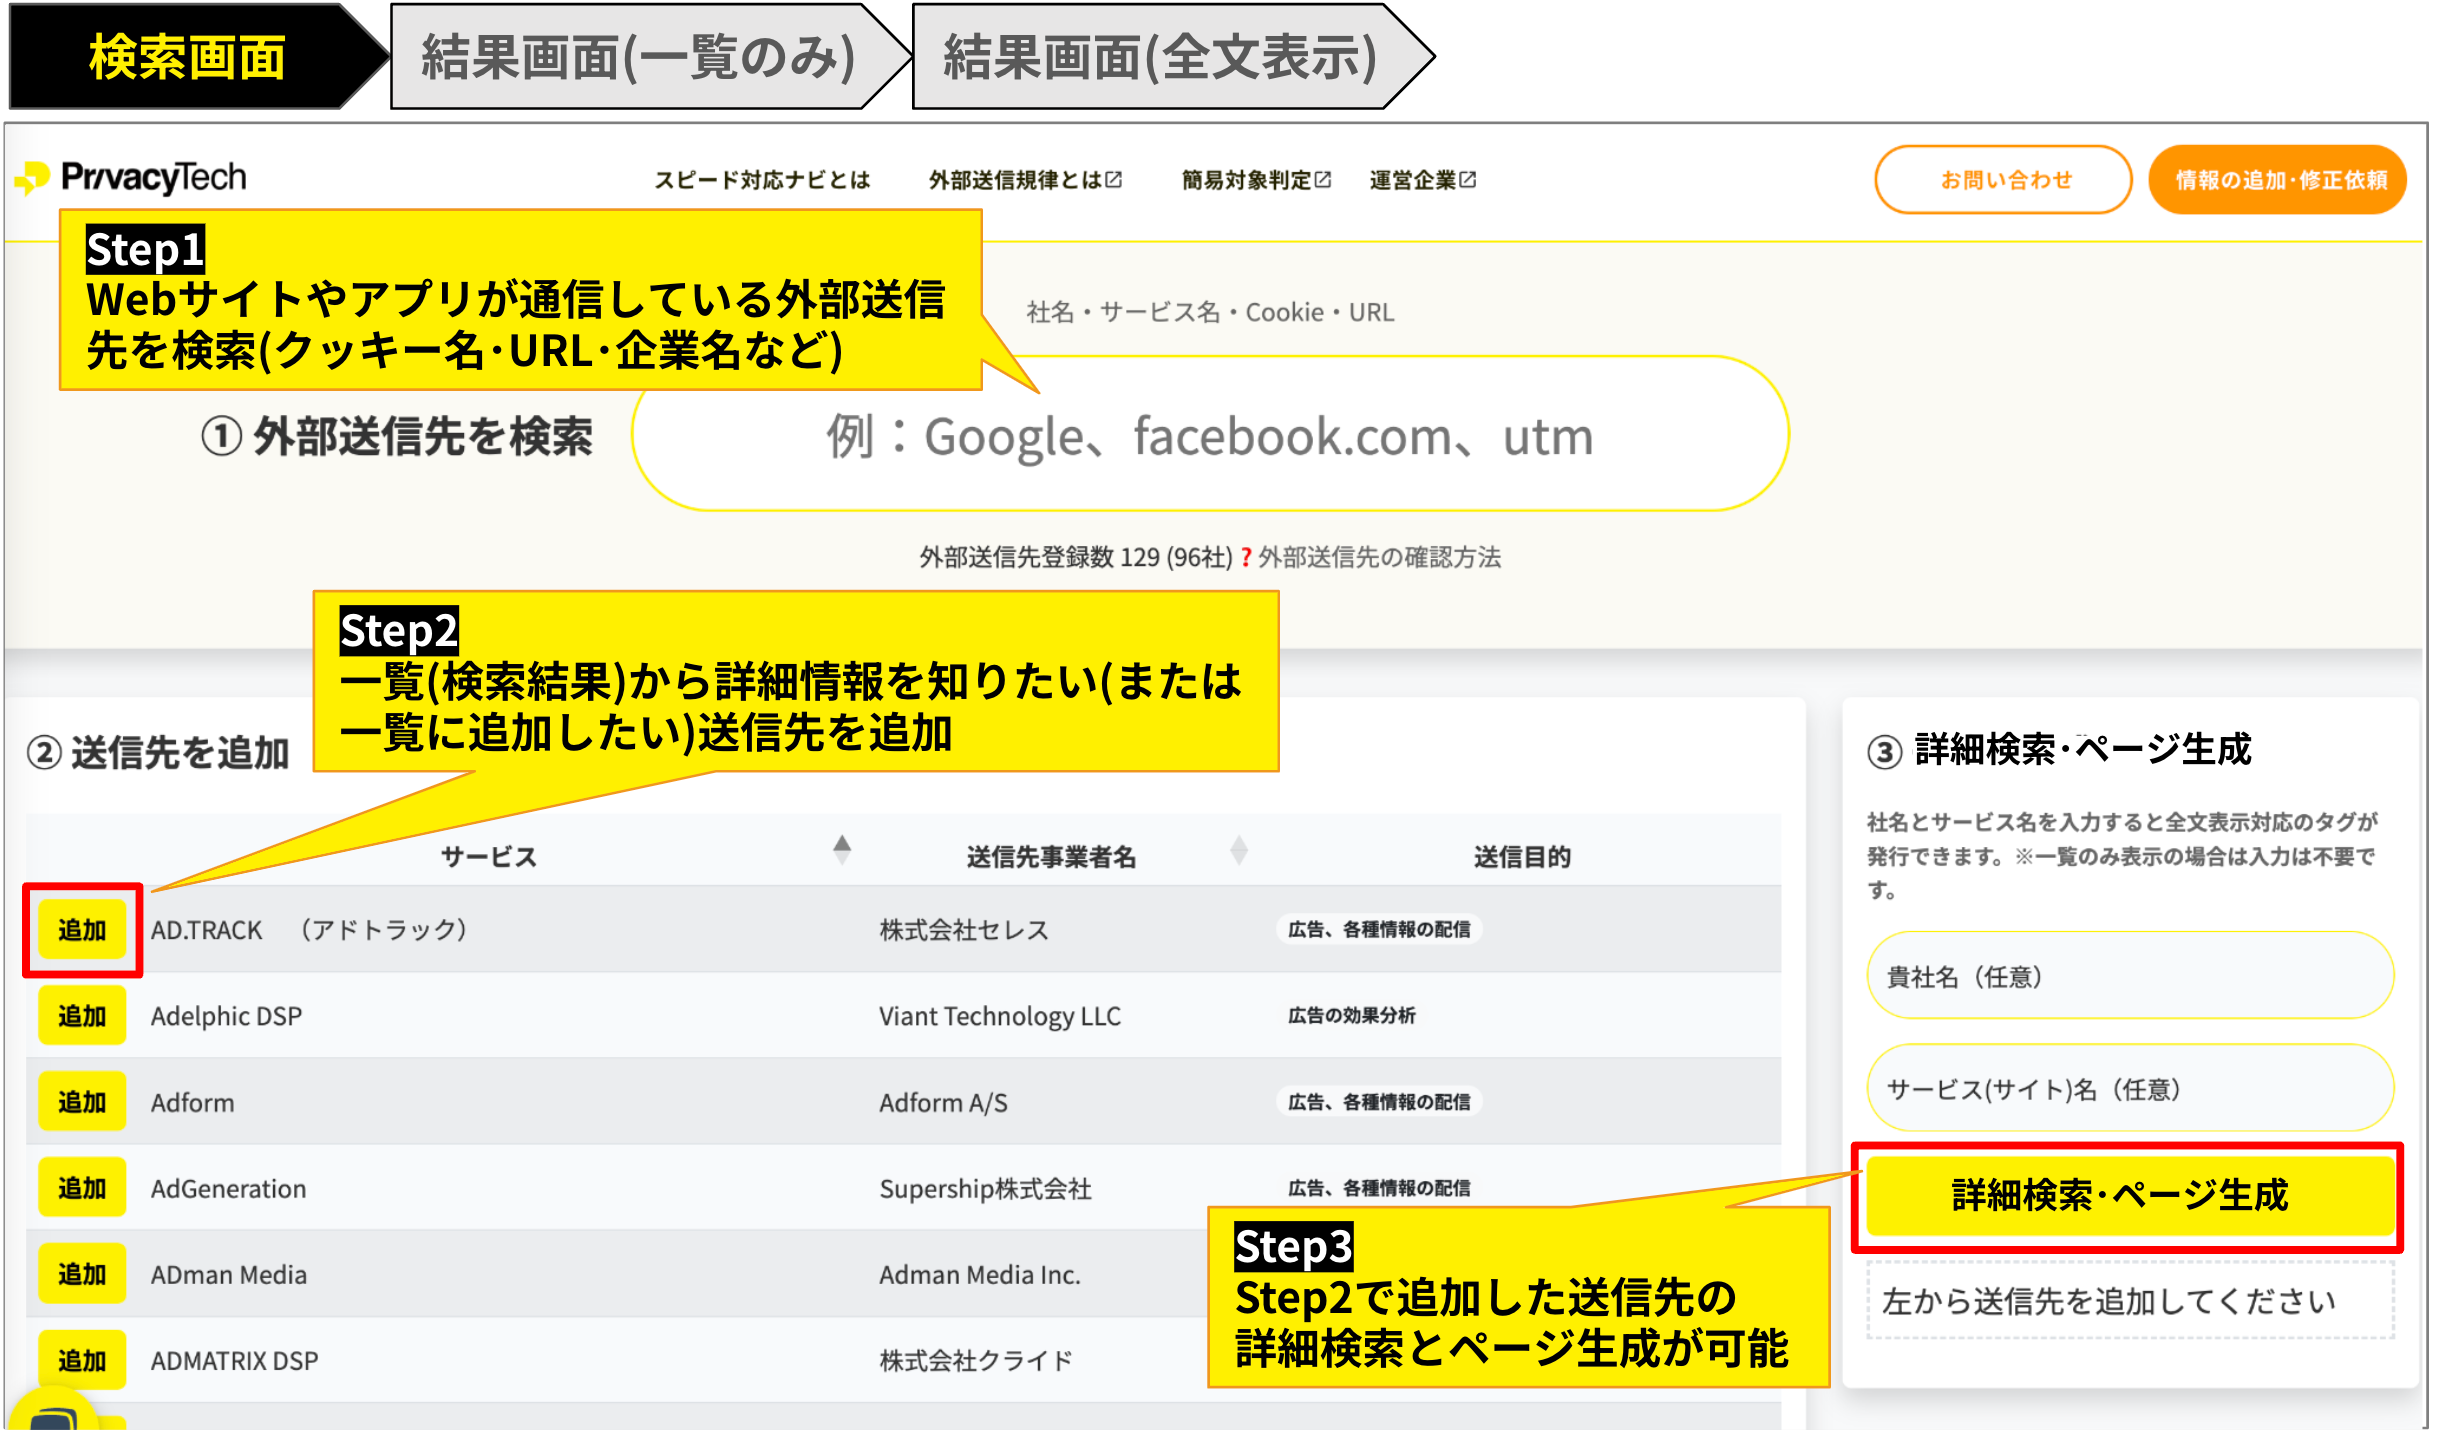Image resolution: width=2438 pixels, height=1434 pixels.
Task: Open スピード対応ナビとは menu item
Action: (762, 180)
